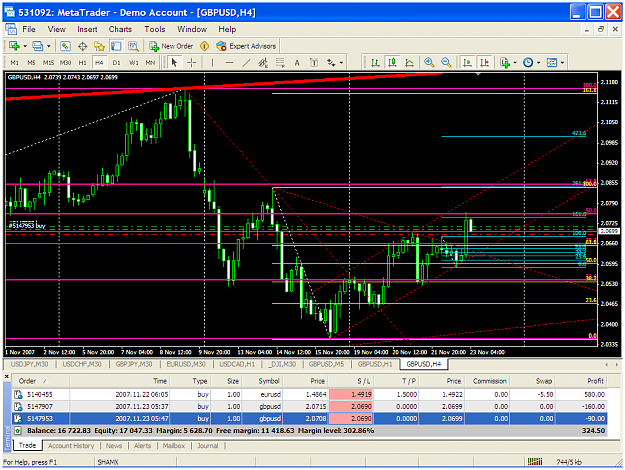Switch to USDJPY,M30 chart tab
This screenshot has height=470, width=625.
tap(29, 364)
